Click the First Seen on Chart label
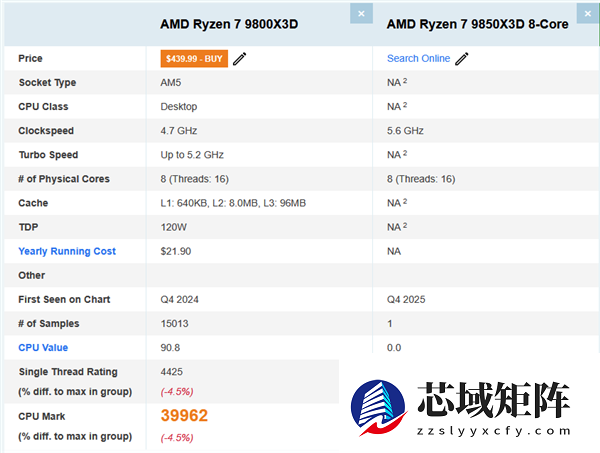 point(64,300)
